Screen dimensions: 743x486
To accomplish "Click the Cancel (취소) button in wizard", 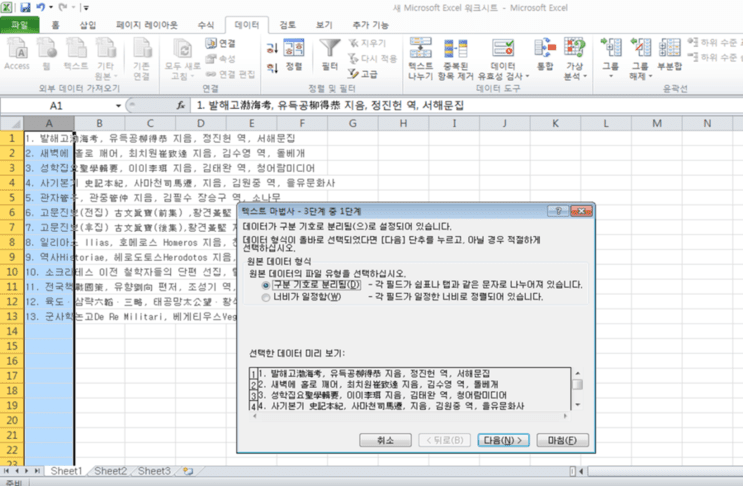I will pos(385,440).
